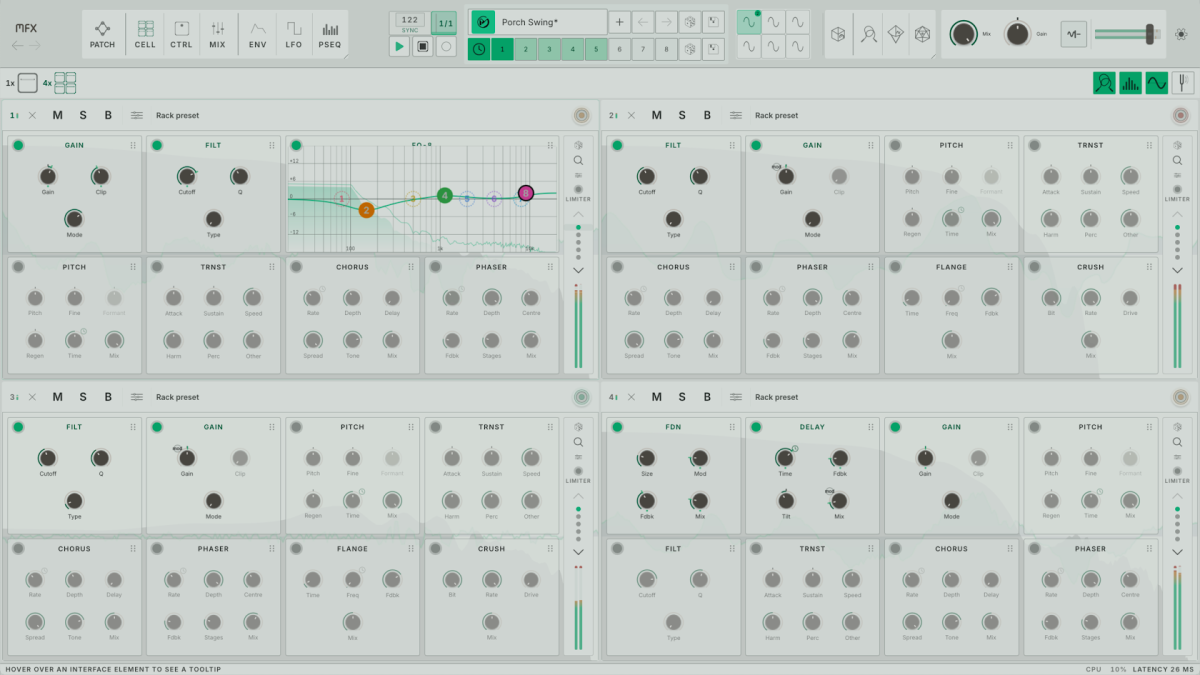Click the orange EQ band 2 node
Image resolution: width=1200 pixels, height=675 pixels.
pos(366,210)
